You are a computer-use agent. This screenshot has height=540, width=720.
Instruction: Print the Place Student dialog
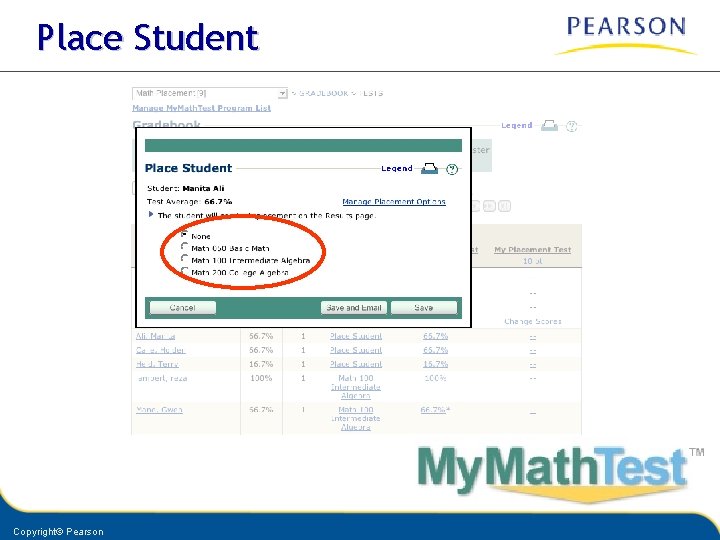click(x=429, y=169)
